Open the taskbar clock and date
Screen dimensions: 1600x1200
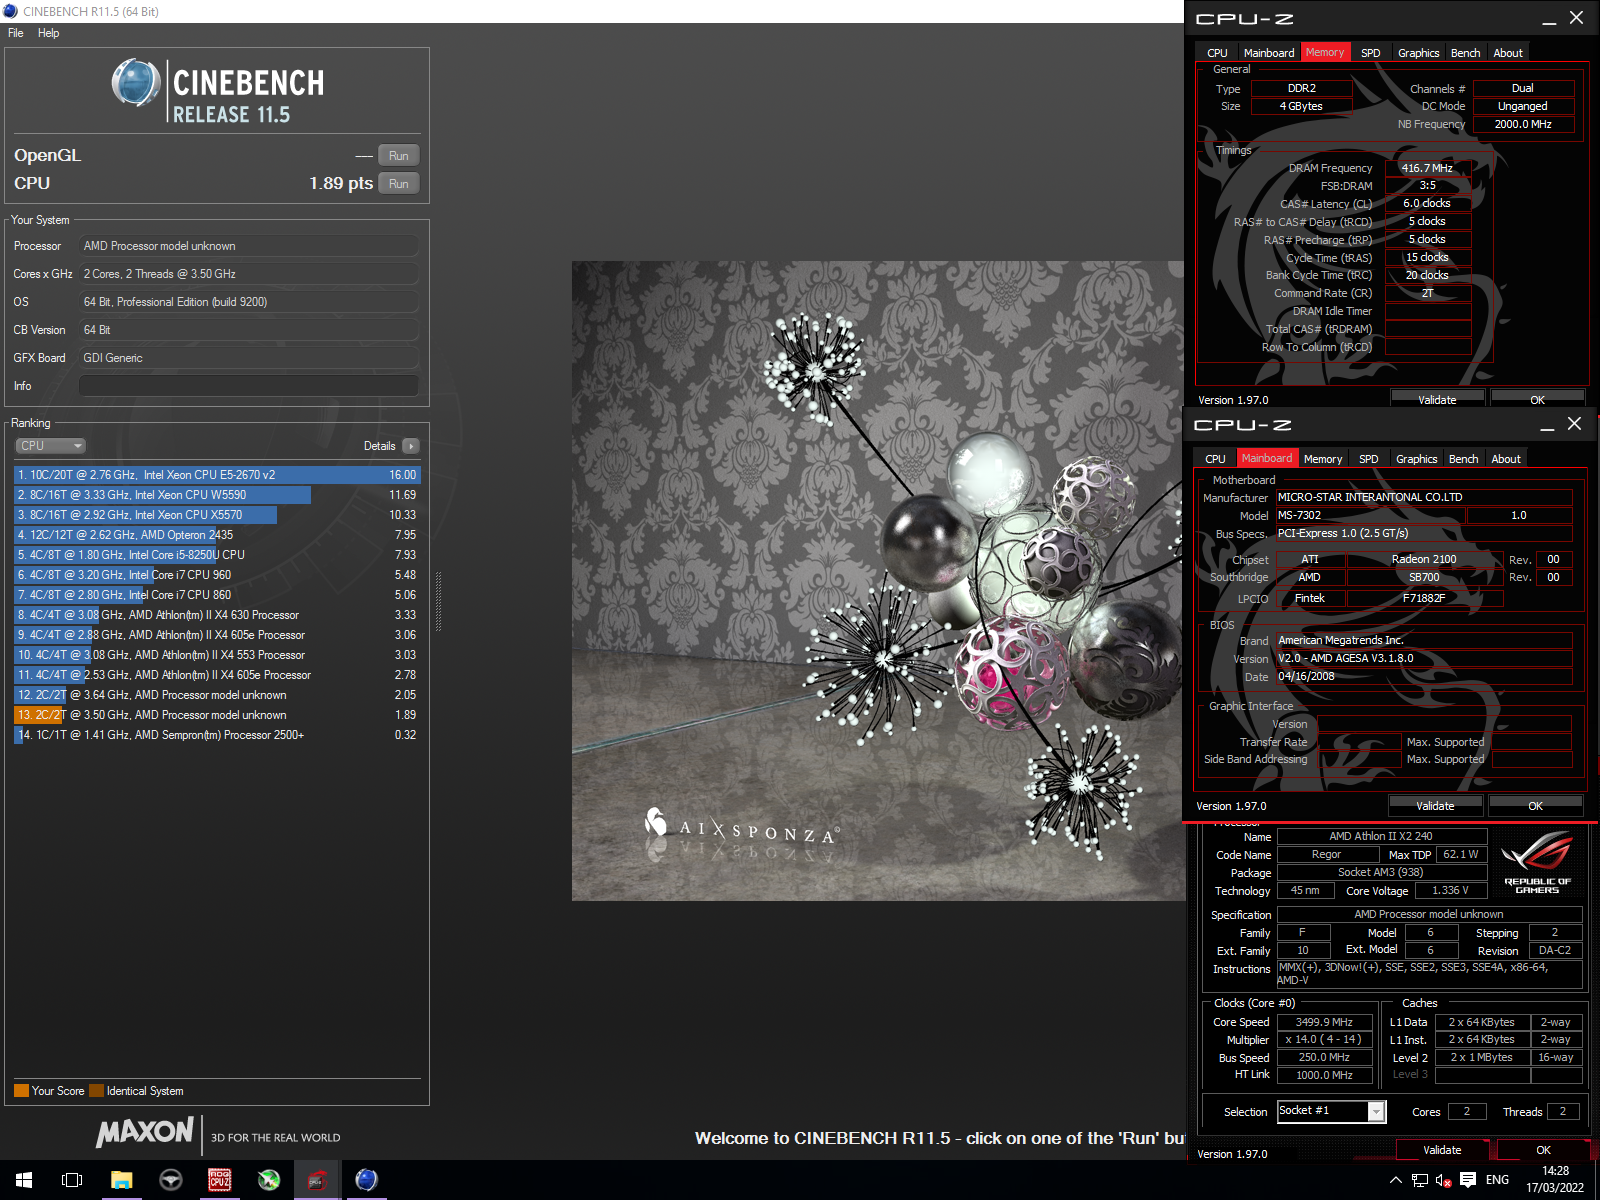point(1555,1180)
